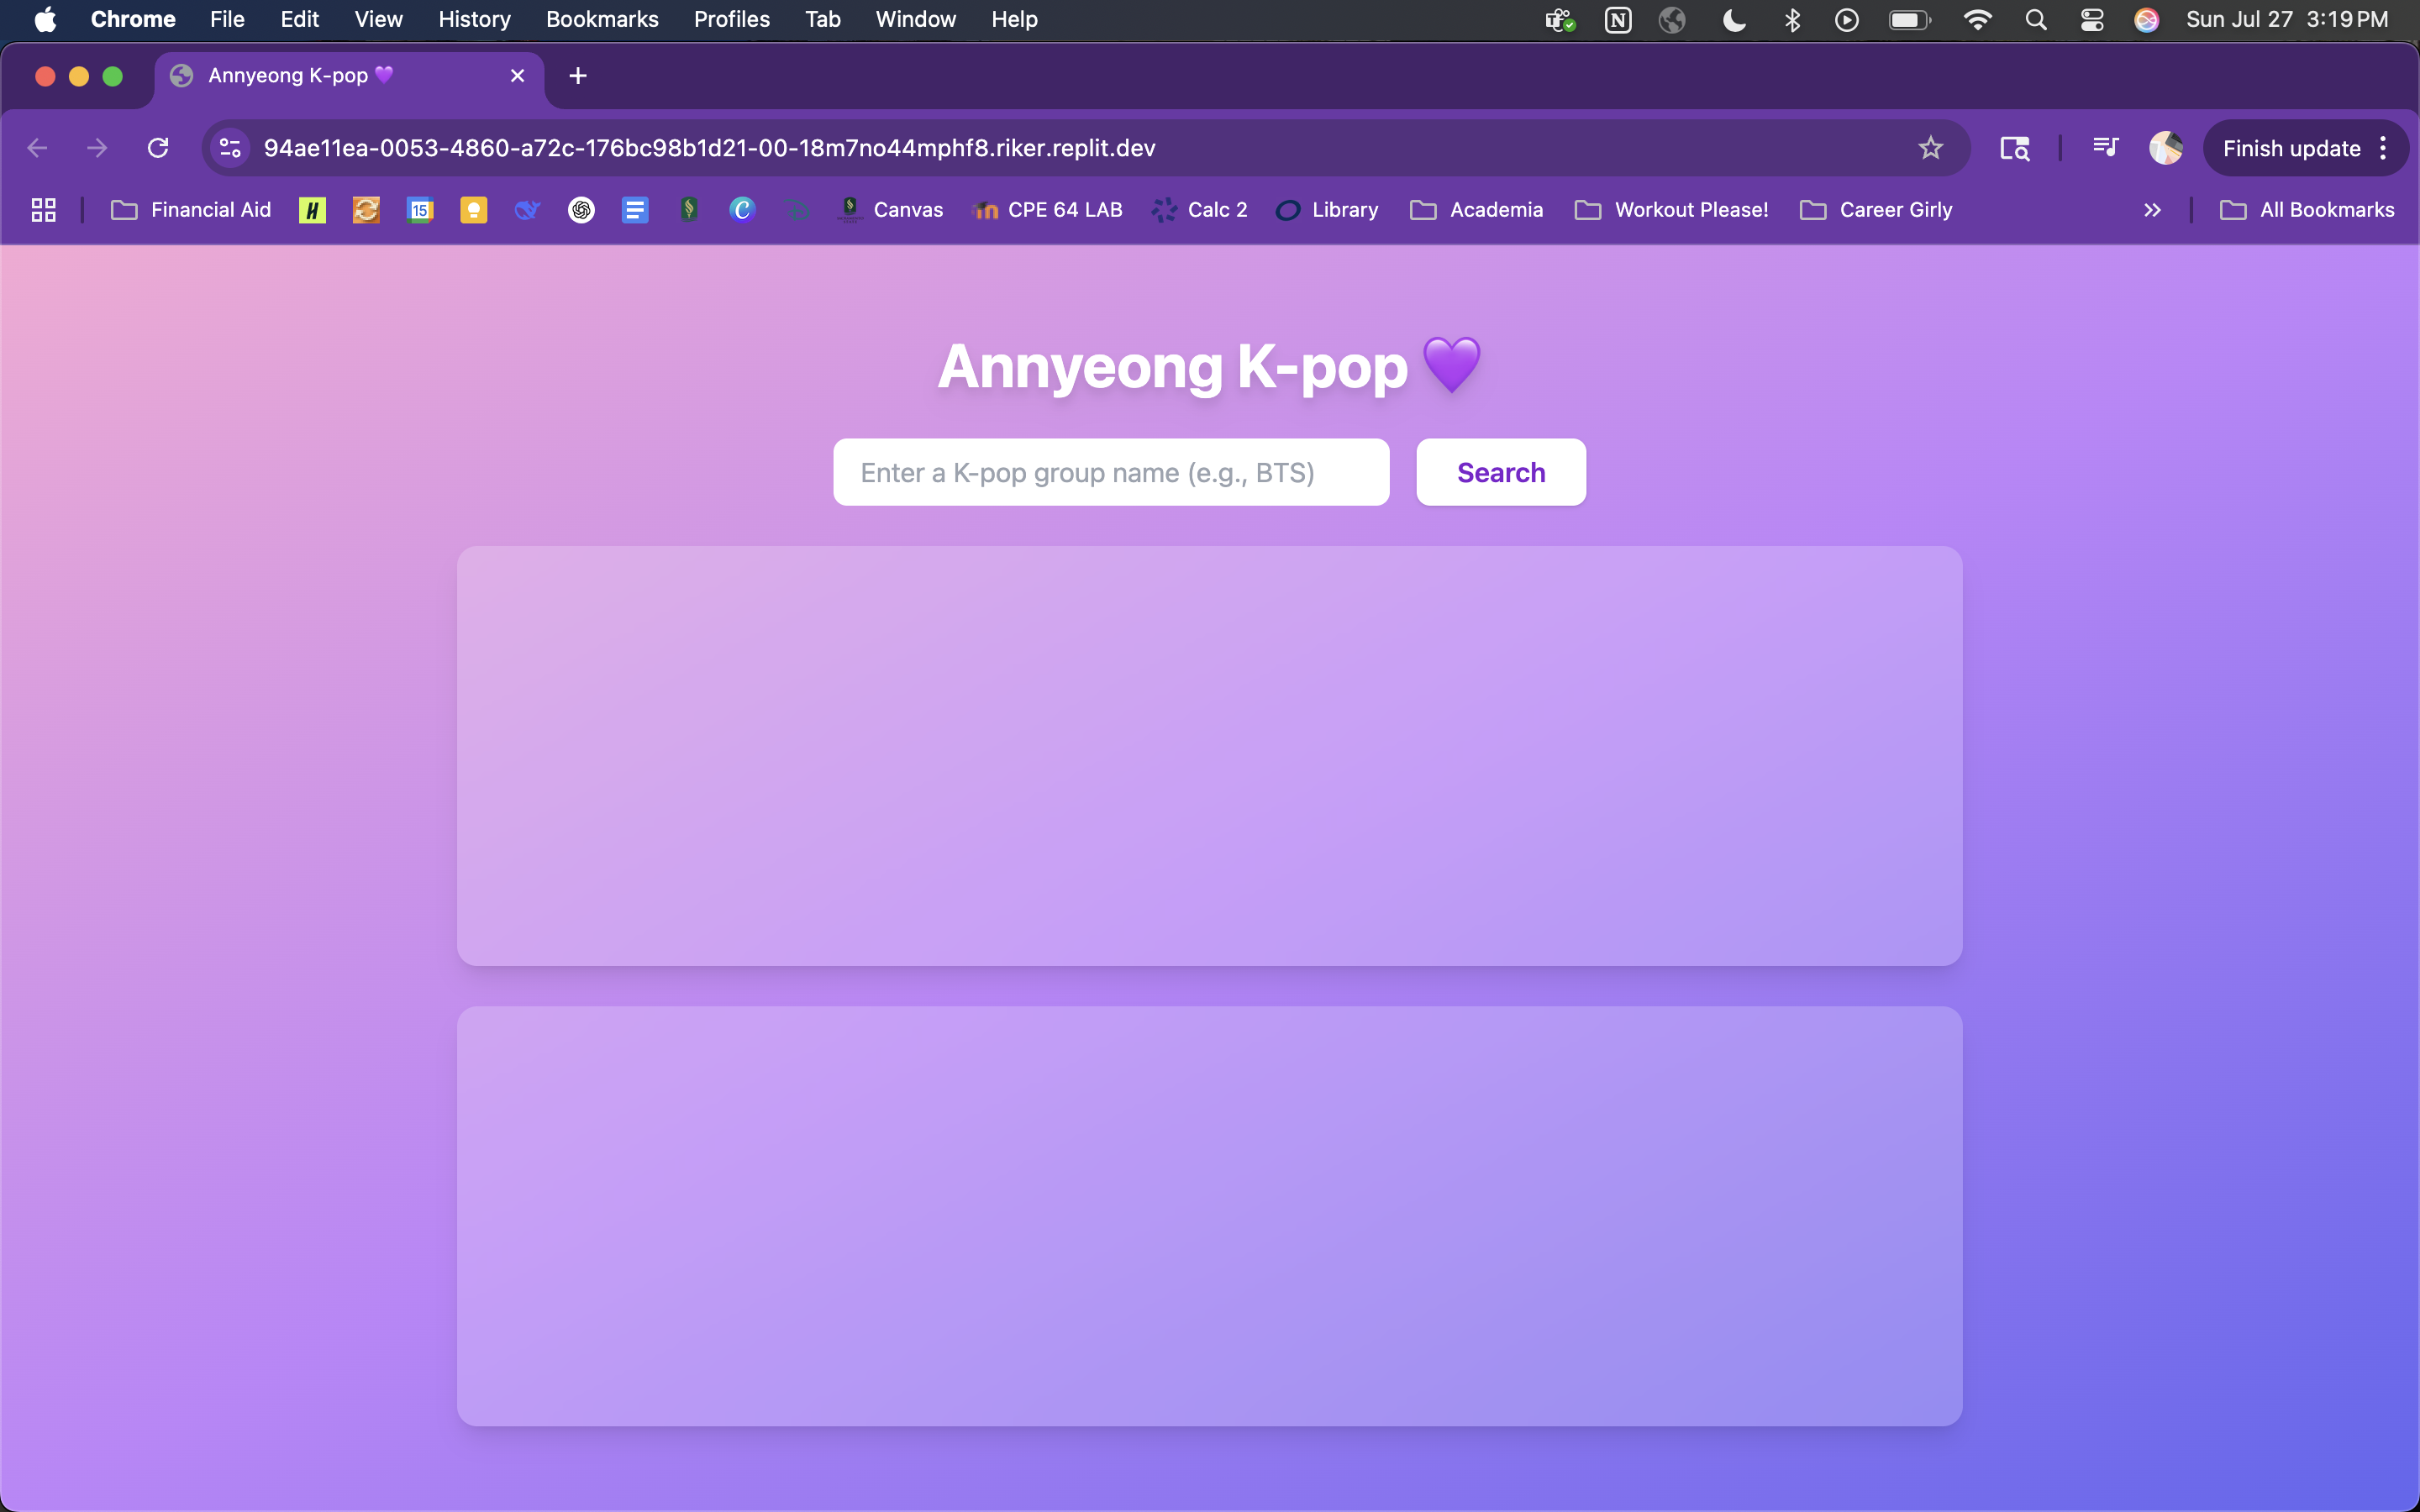Open the ChatGPT bookmark icon
This screenshot has height=1512, width=2420.
(581, 210)
